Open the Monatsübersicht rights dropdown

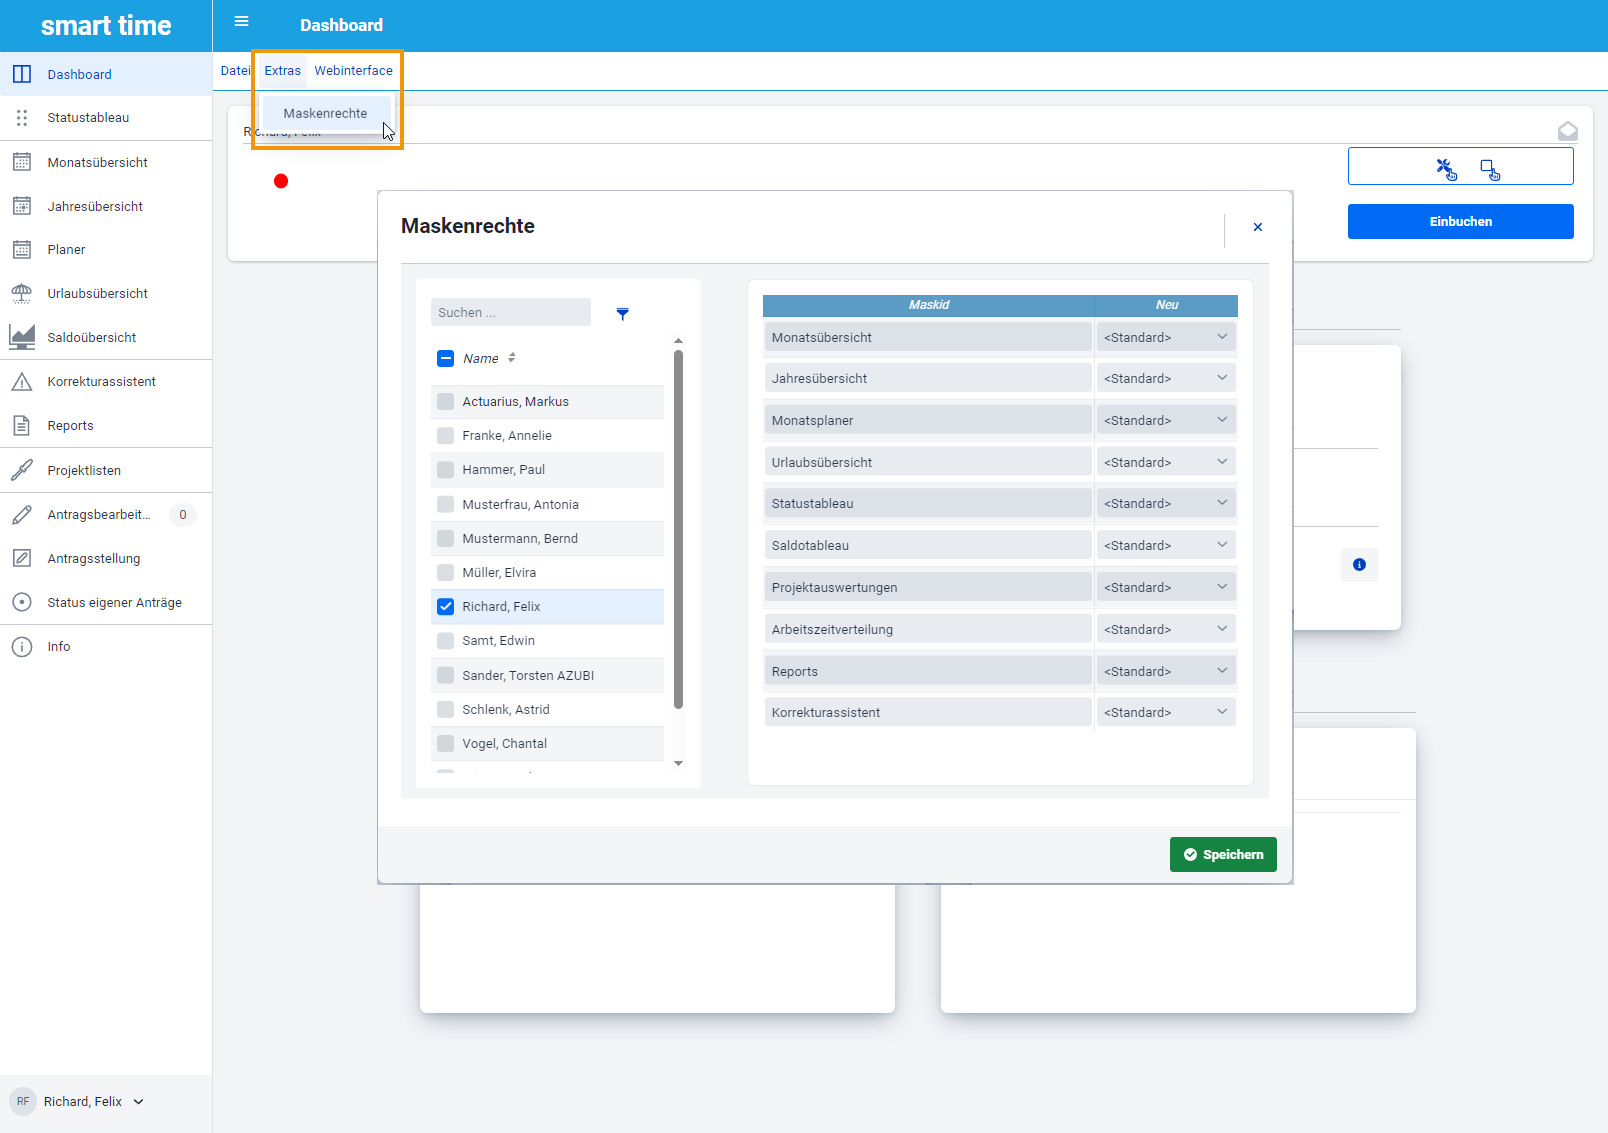1166,338
